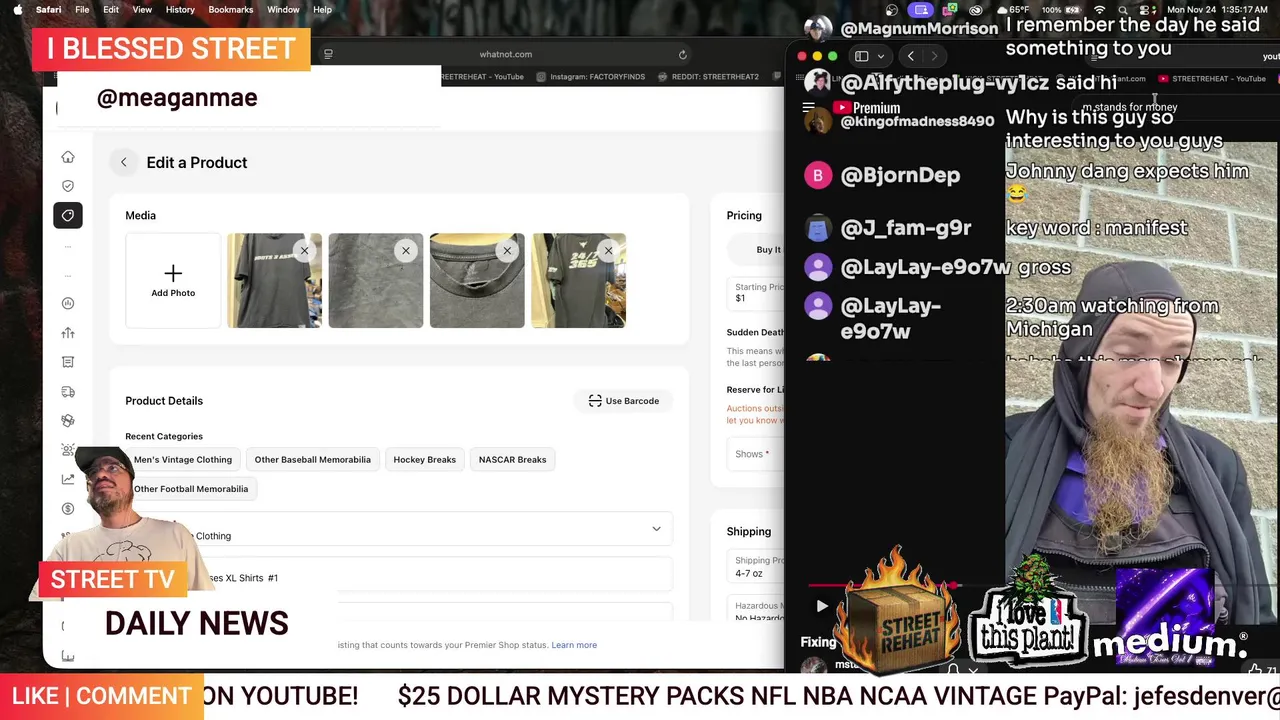Viewport: 1280px width, 720px height.
Task: Click the Starting Price field
Action: [x=758, y=292]
